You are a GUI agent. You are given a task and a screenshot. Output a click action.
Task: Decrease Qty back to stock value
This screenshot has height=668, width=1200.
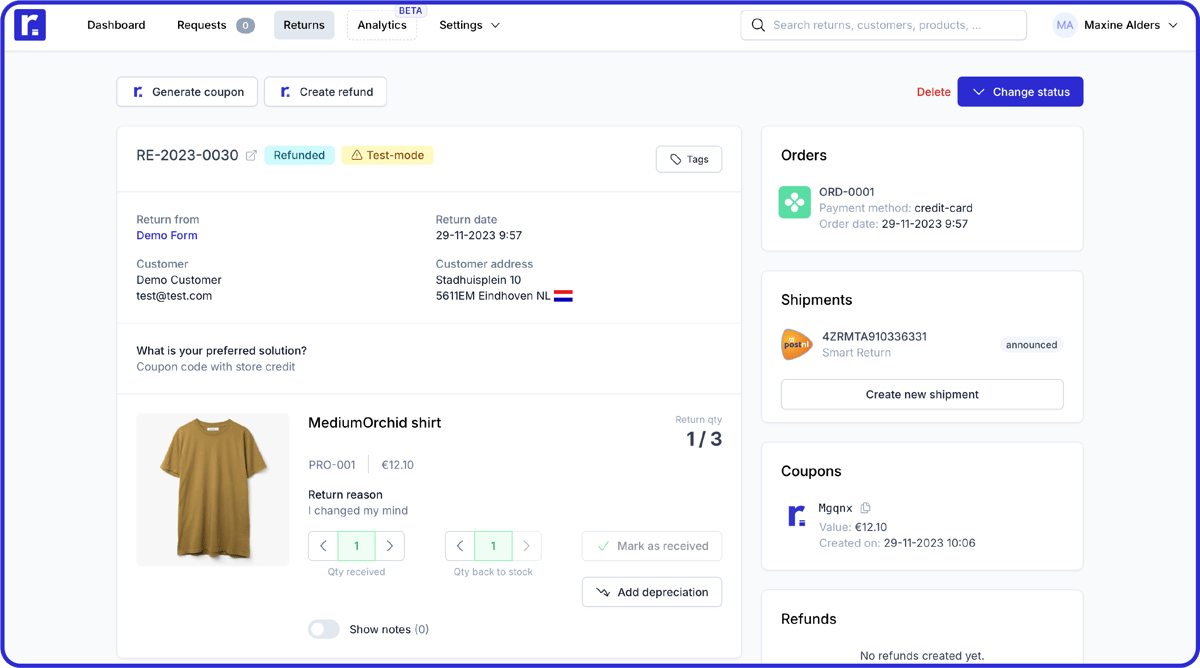(460, 546)
